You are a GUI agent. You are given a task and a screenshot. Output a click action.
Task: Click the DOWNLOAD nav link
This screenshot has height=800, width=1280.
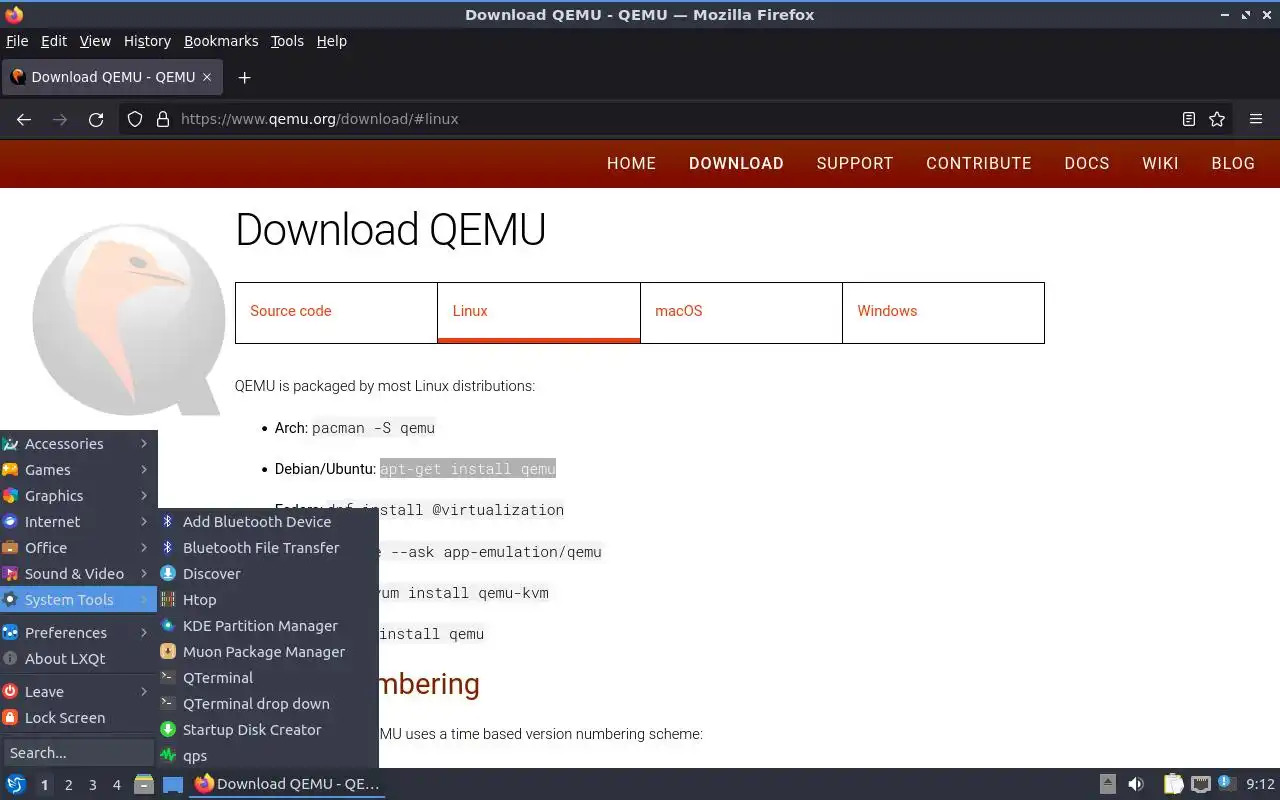click(736, 163)
